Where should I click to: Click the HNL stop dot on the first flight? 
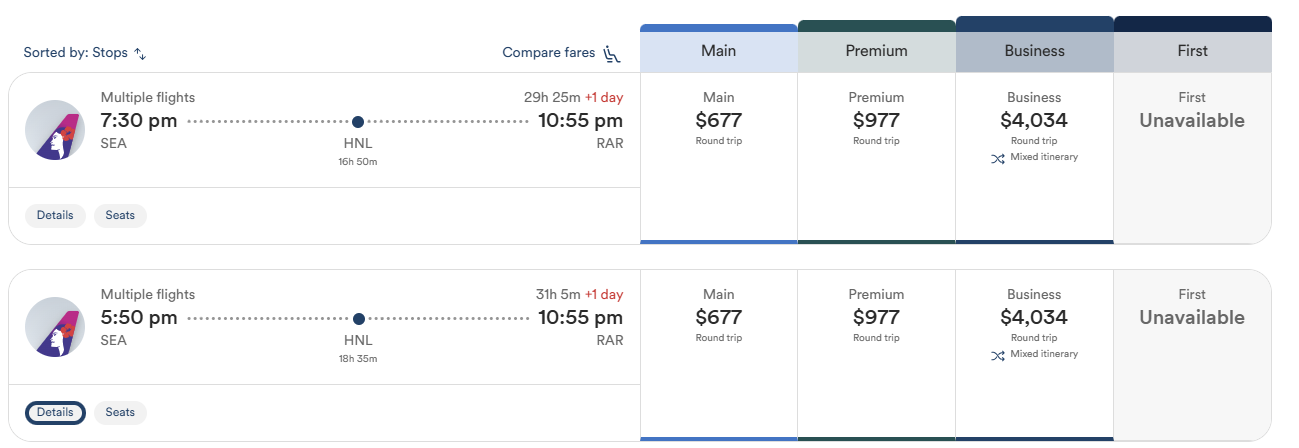tap(358, 122)
